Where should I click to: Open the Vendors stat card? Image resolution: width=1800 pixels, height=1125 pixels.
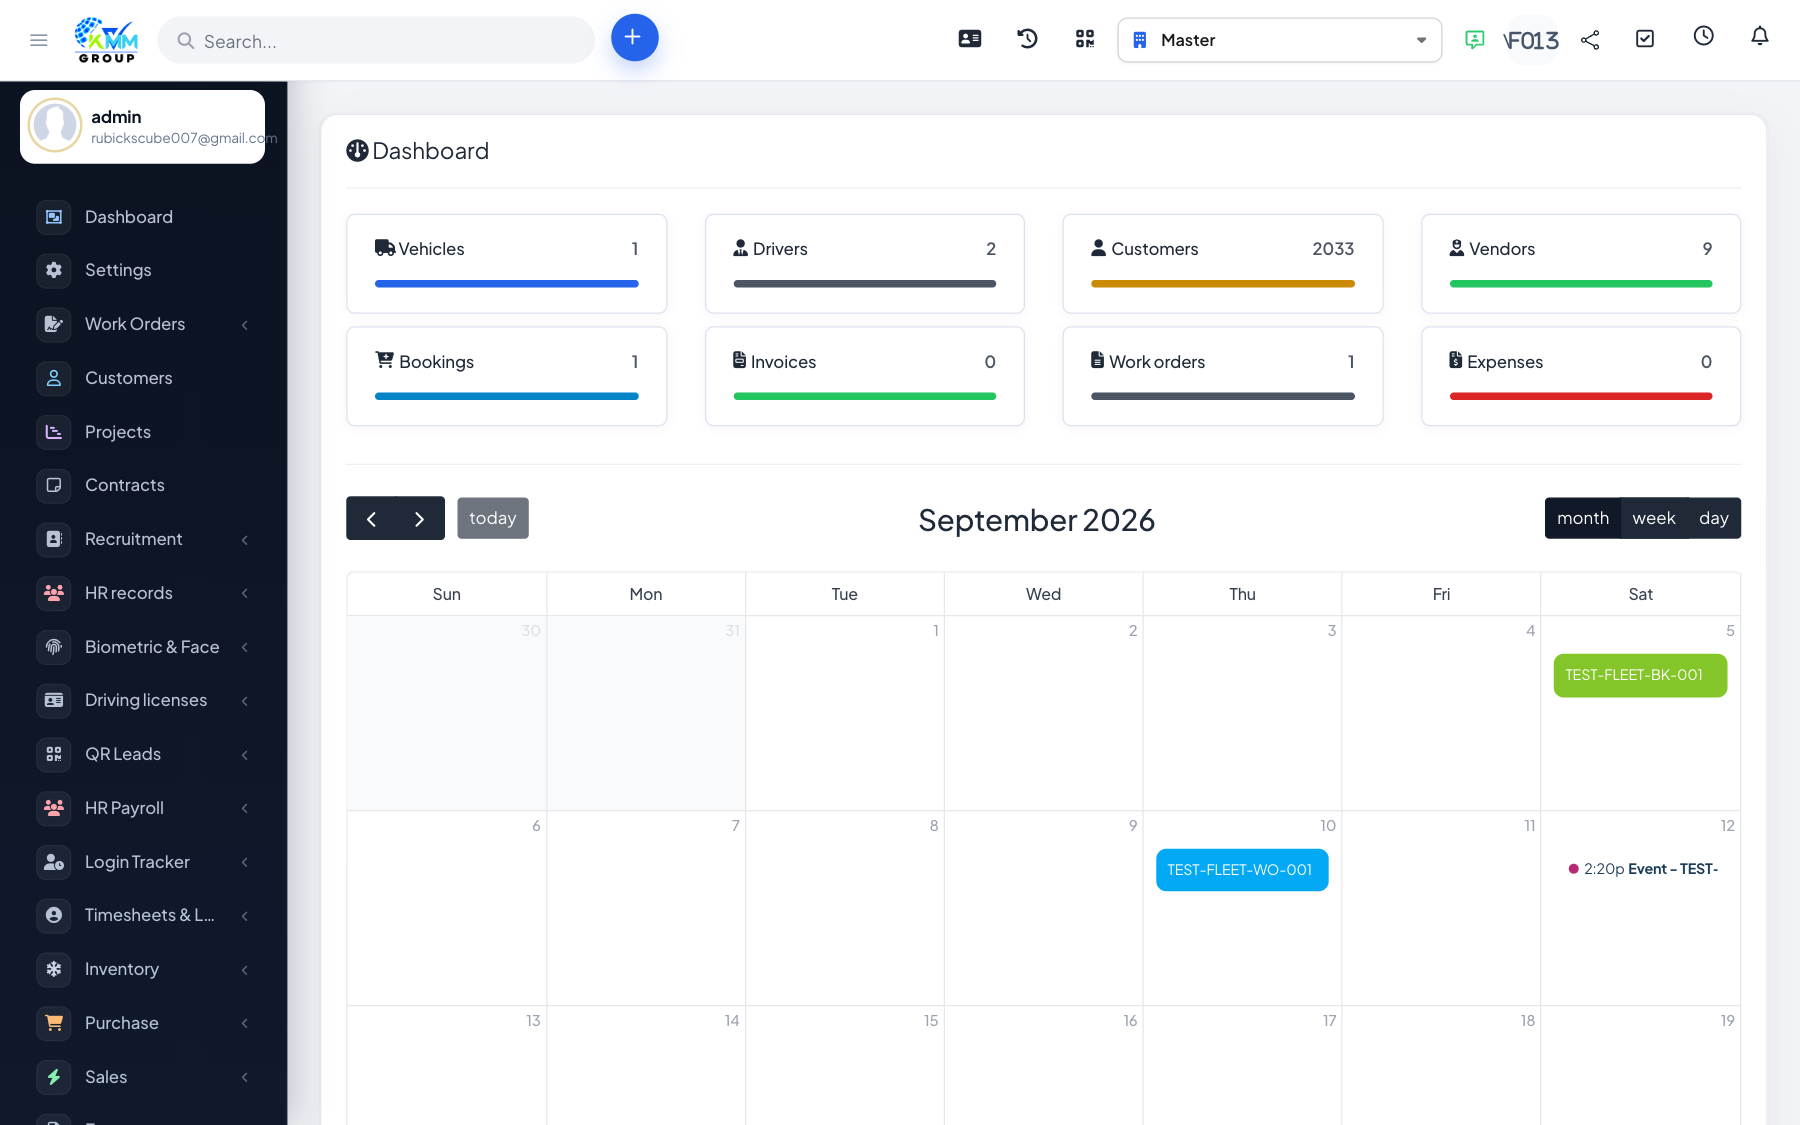[1581, 264]
